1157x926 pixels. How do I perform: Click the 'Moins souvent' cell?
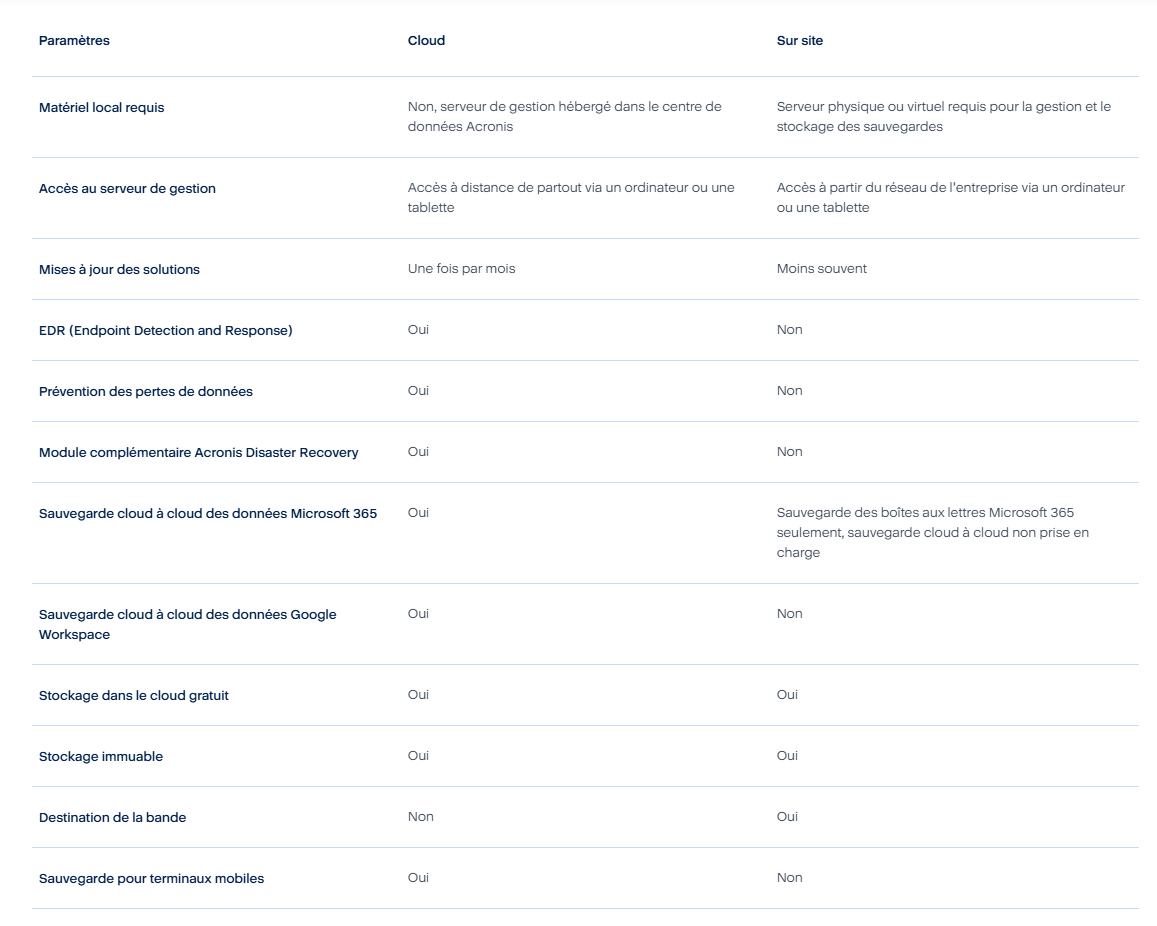[822, 269]
